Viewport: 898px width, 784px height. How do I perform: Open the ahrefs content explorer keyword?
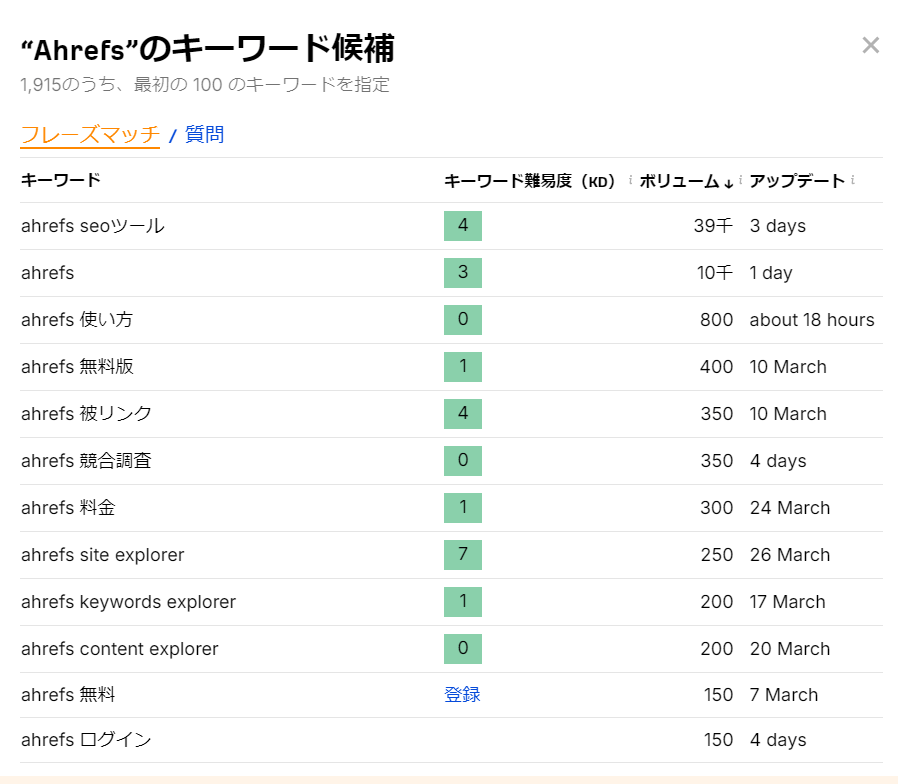click(120, 649)
